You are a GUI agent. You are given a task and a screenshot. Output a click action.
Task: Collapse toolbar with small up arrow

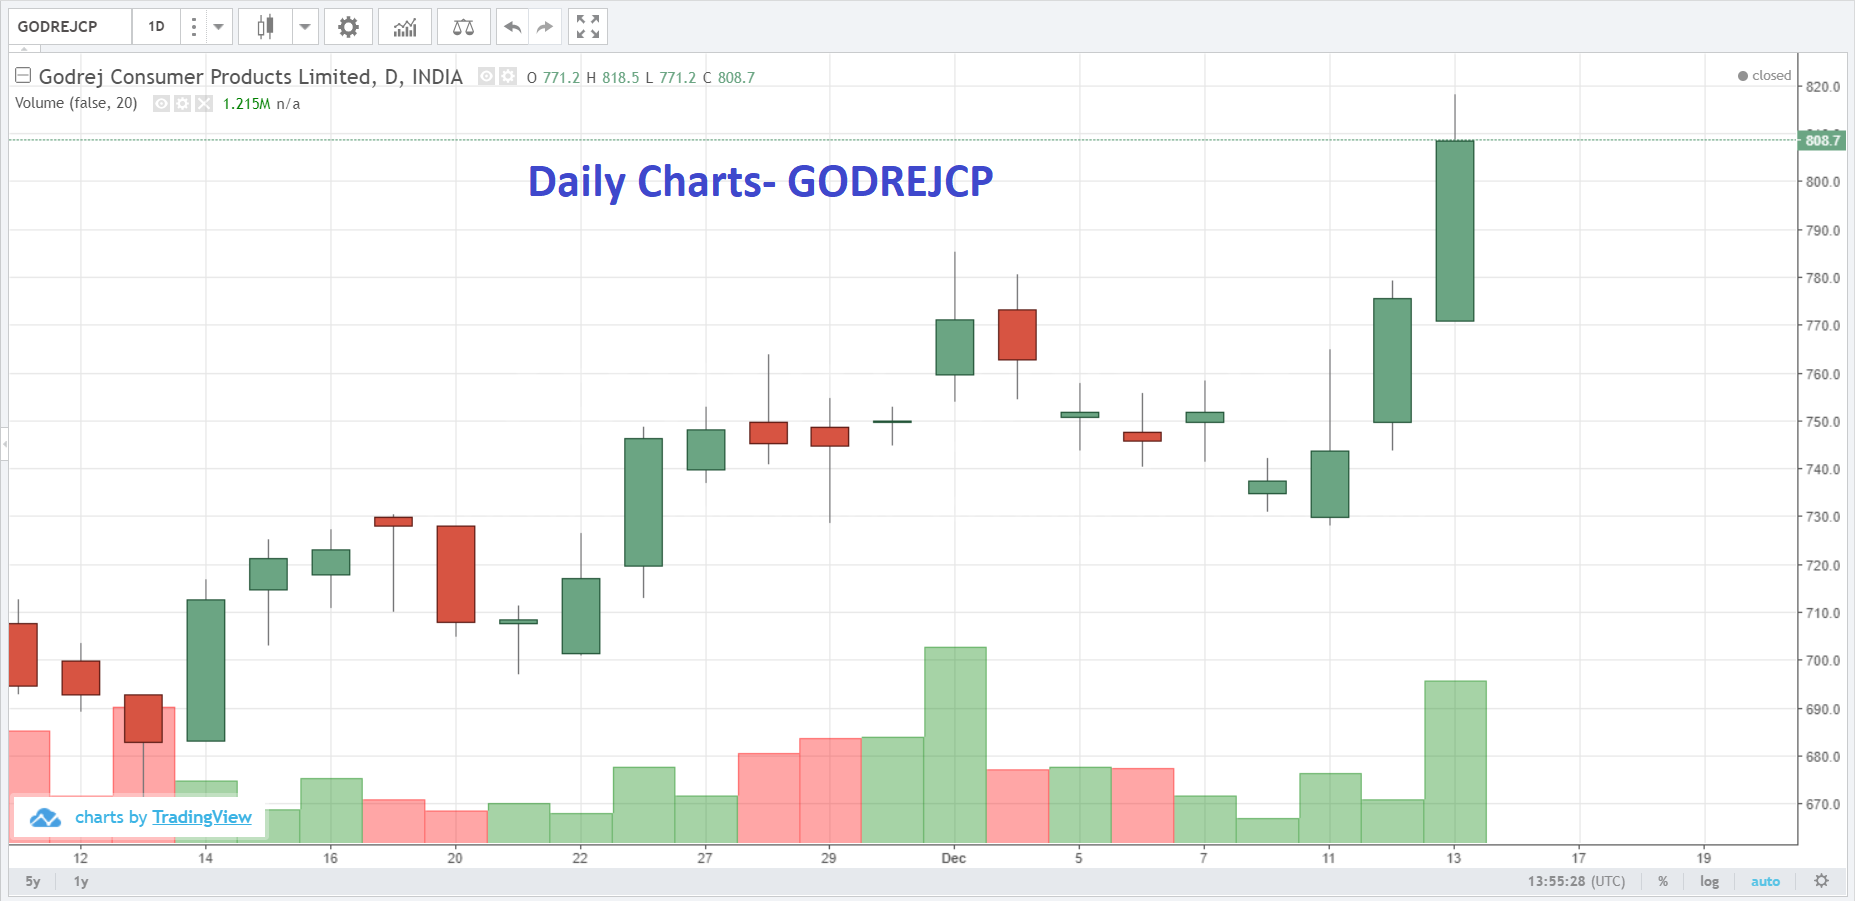[24, 49]
